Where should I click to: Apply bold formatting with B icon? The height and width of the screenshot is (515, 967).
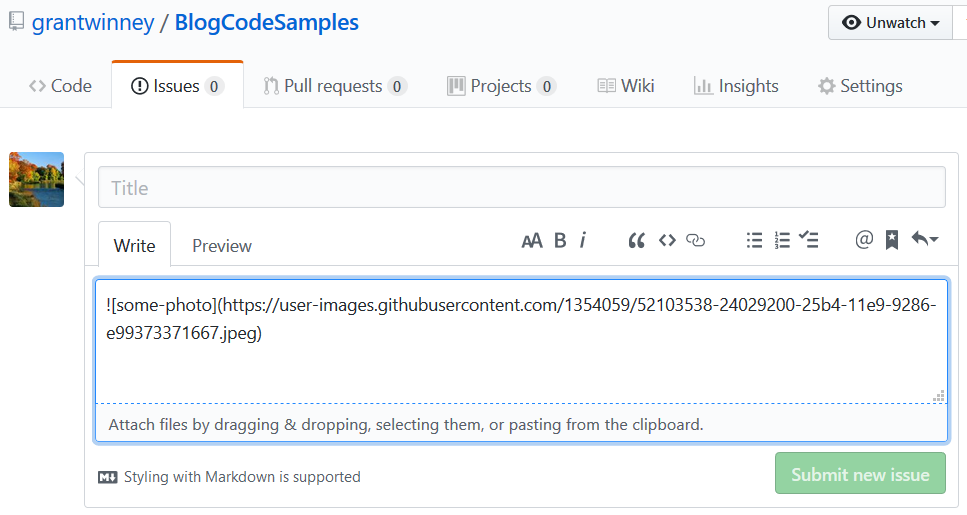(x=560, y=241)
